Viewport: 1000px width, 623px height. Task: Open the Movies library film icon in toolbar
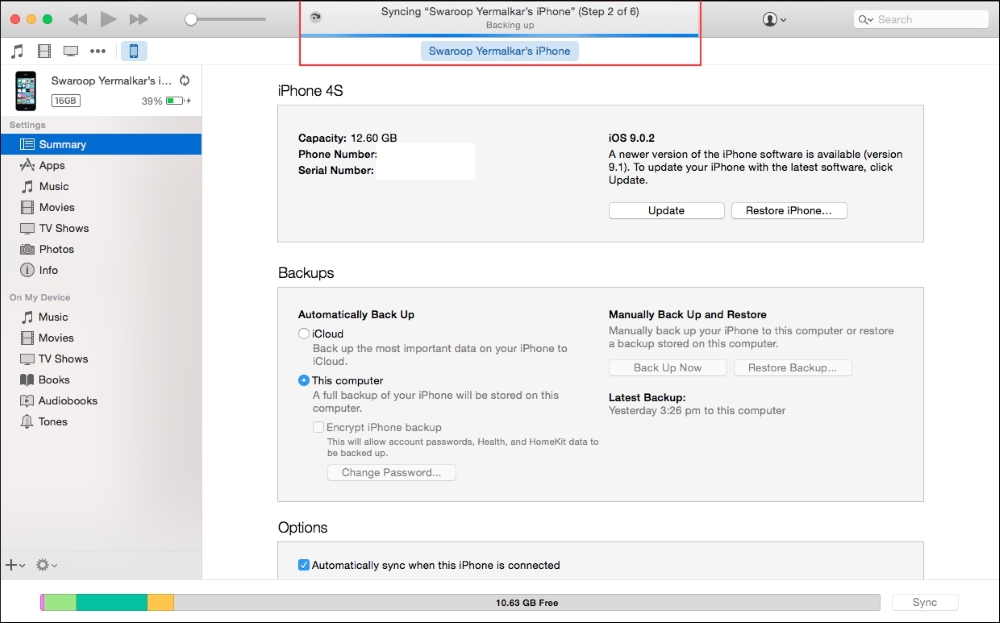44,51
